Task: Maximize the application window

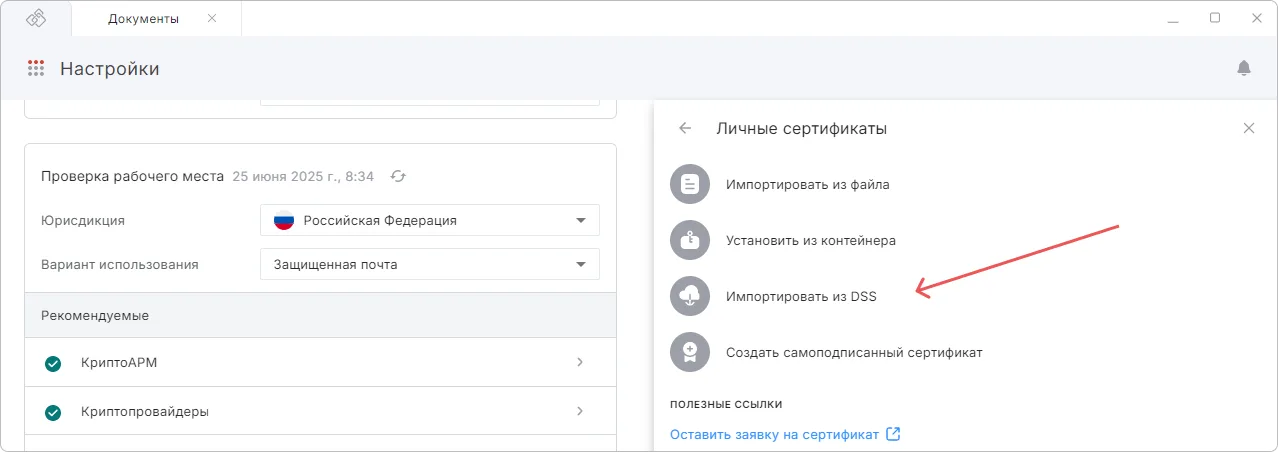Action: [x=1215, y=18]
